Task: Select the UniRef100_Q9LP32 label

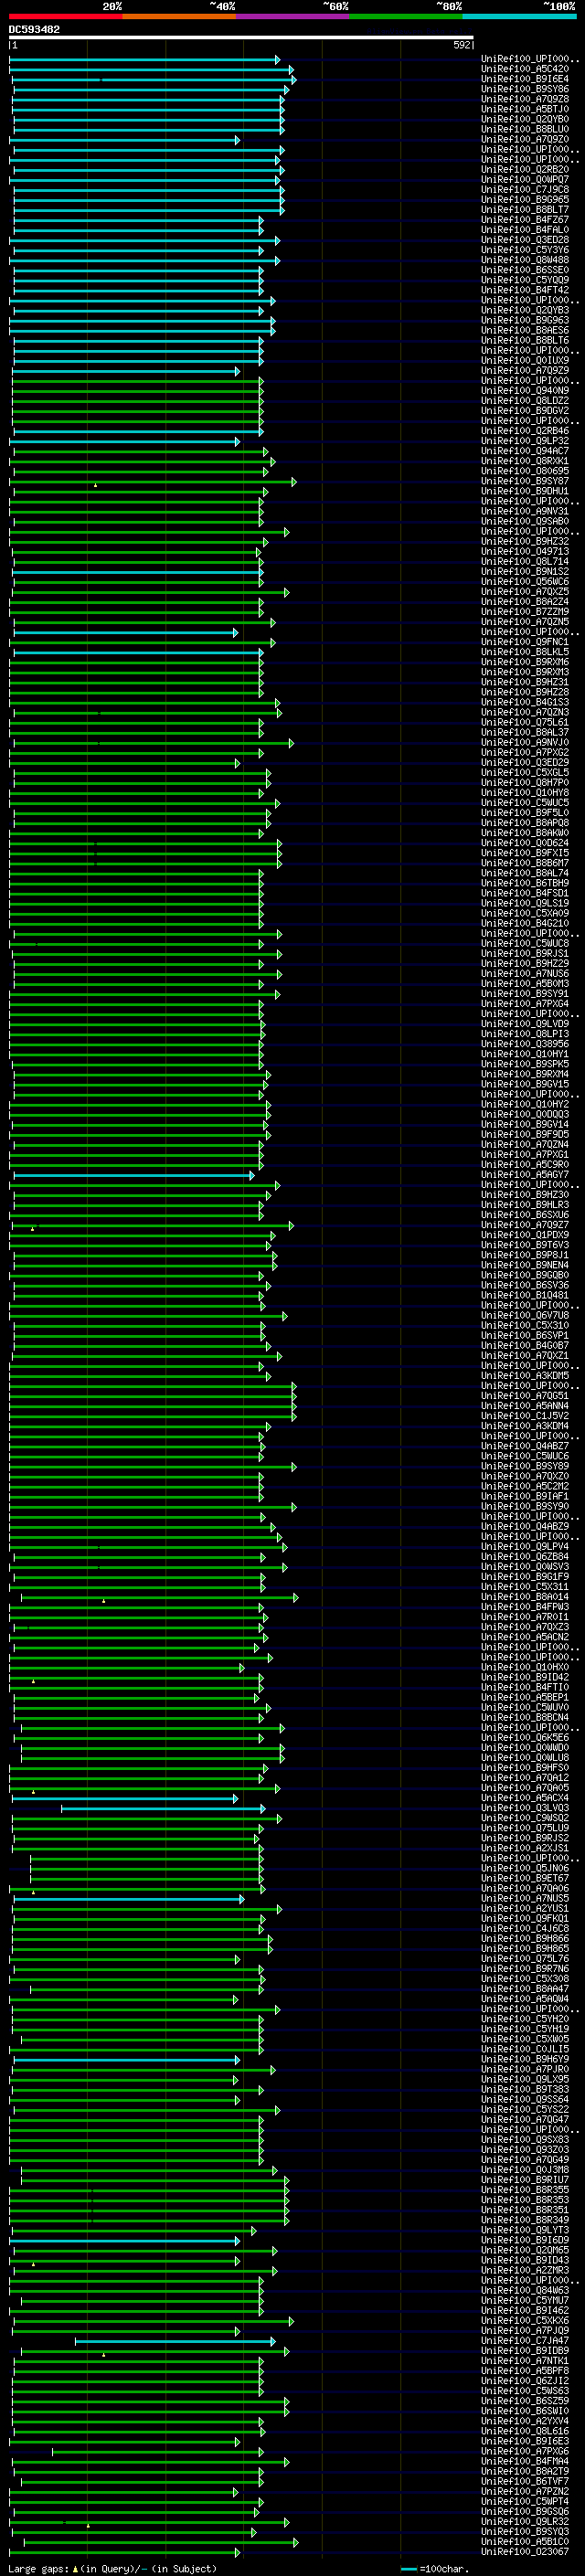Action: [x=525, y=442]
